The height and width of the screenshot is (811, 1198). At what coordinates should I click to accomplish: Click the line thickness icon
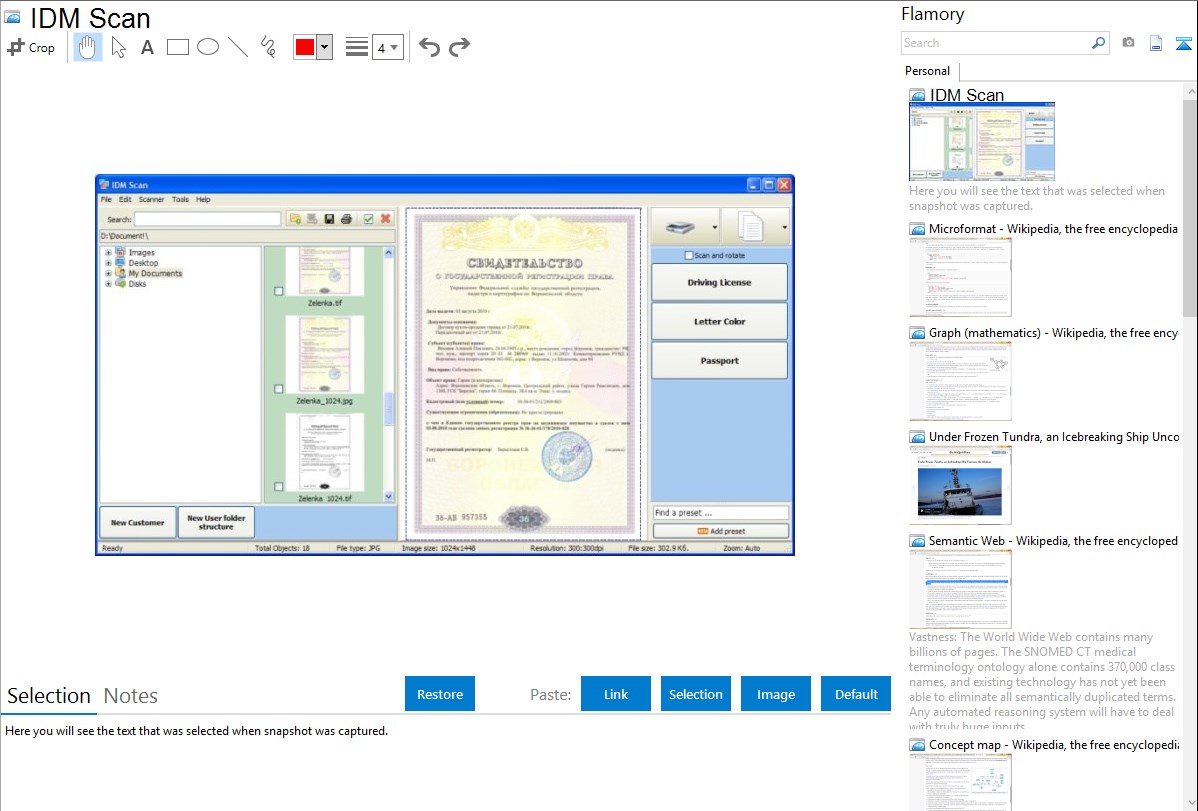pos(356,47)
